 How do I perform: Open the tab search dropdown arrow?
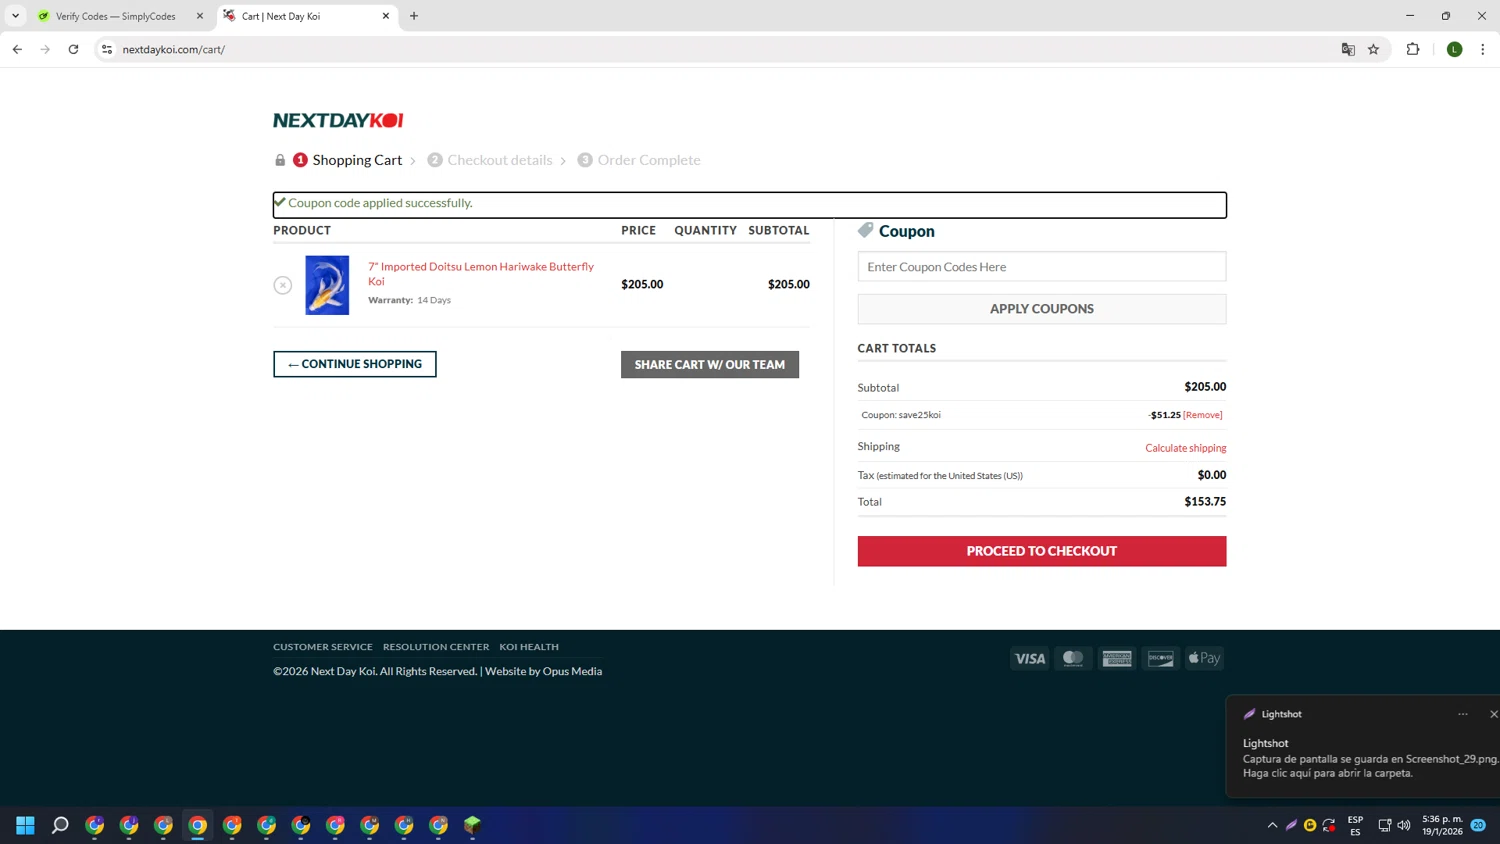pos(15,16)
